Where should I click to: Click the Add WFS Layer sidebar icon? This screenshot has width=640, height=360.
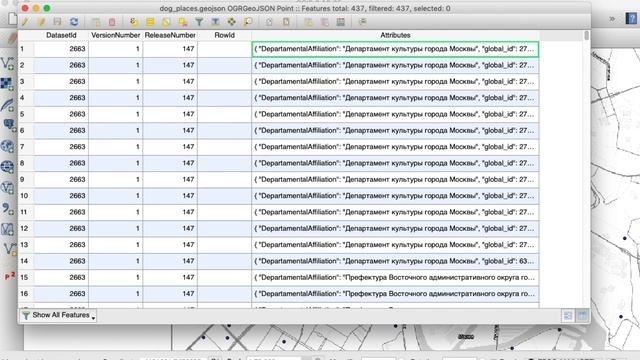7,188
